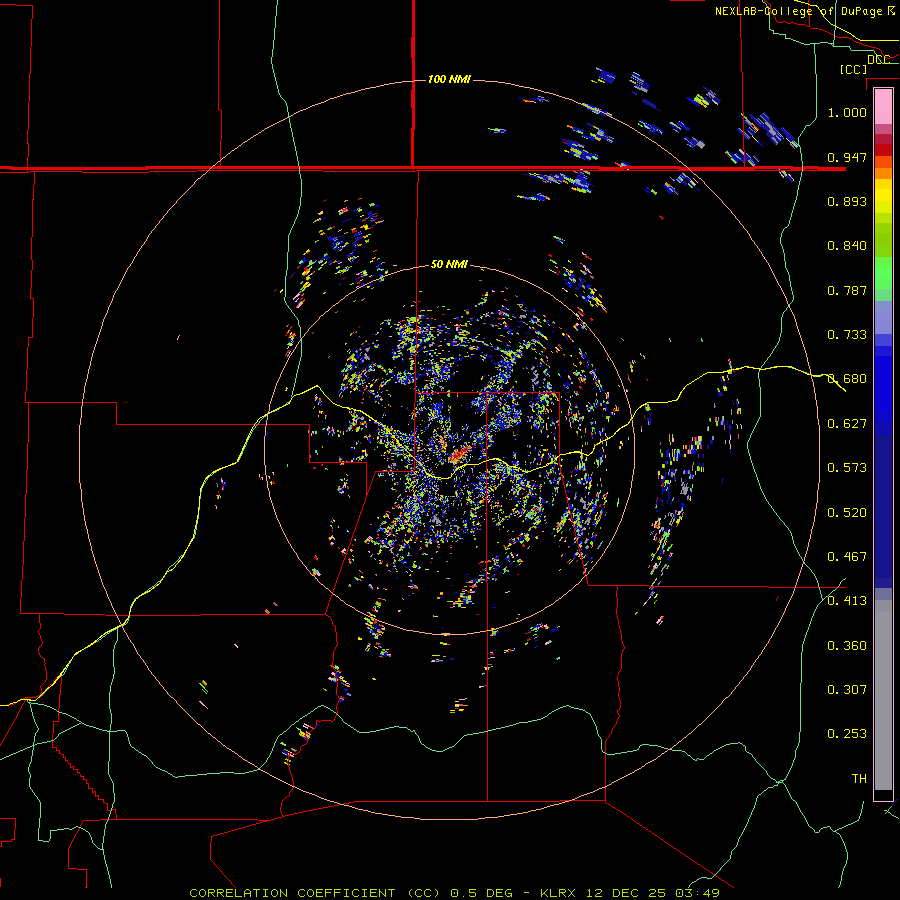
Task: Click the 0.733 scale value
Action: pyautogui.click(x=847, y=335)
